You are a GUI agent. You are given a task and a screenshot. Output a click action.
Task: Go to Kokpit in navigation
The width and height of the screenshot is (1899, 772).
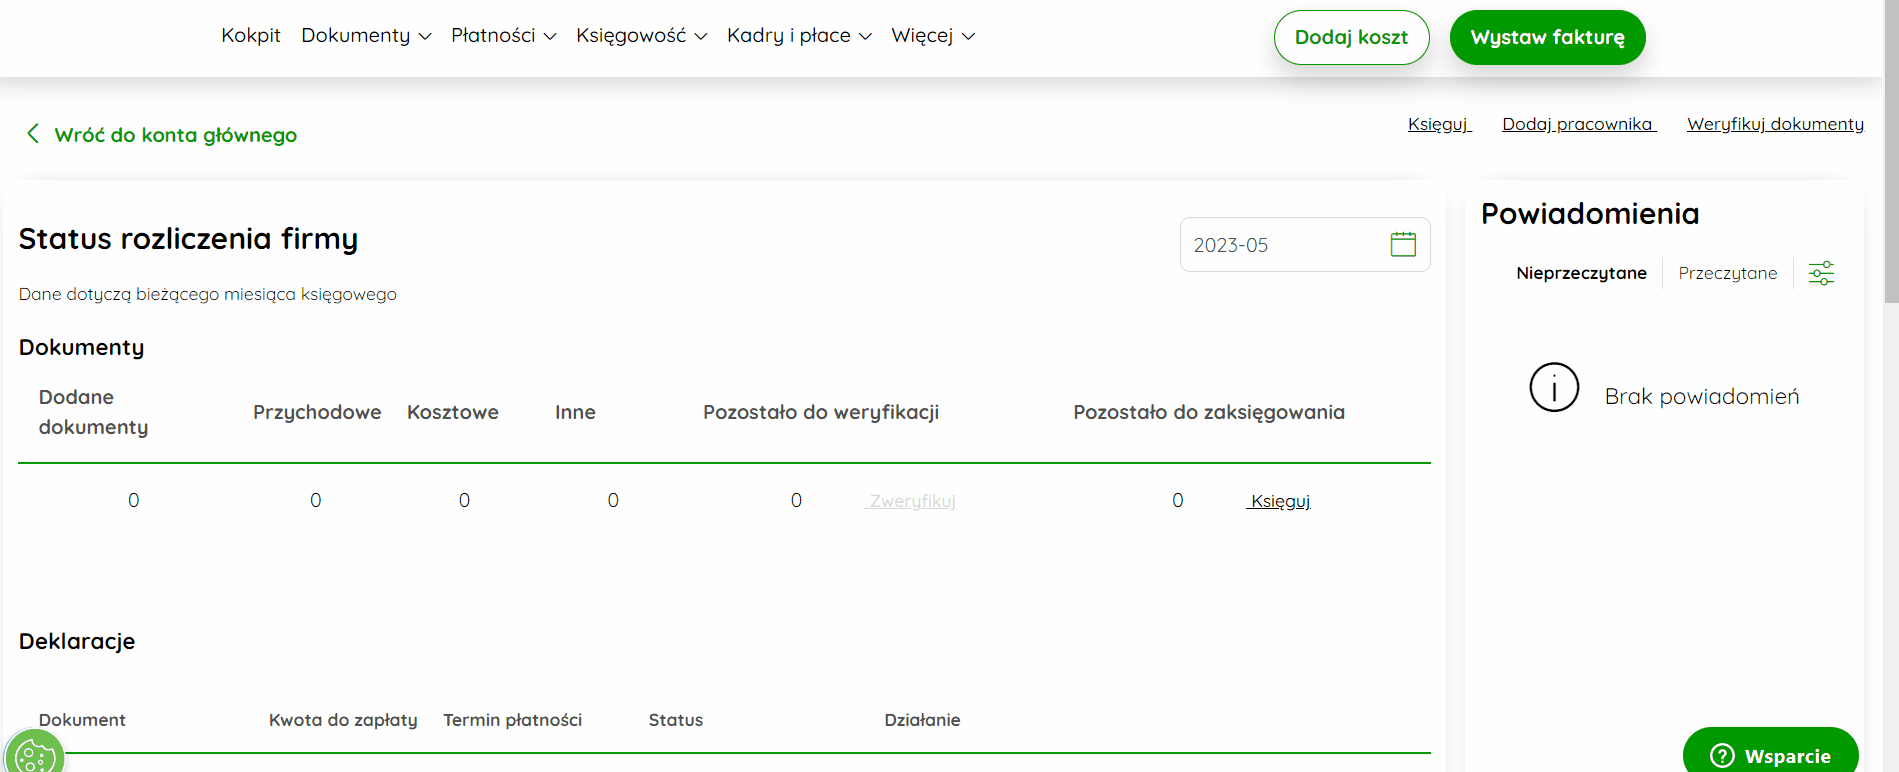point(251,36)
